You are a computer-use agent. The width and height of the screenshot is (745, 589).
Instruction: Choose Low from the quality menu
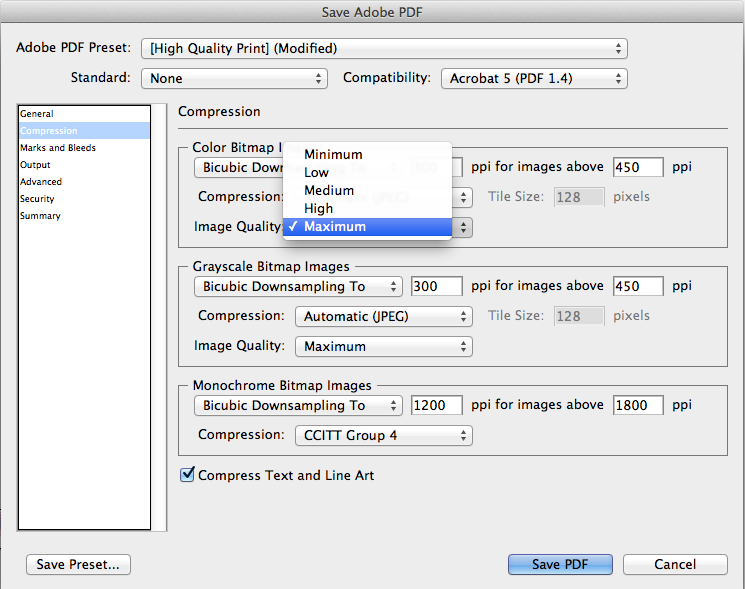click(317, 173)
